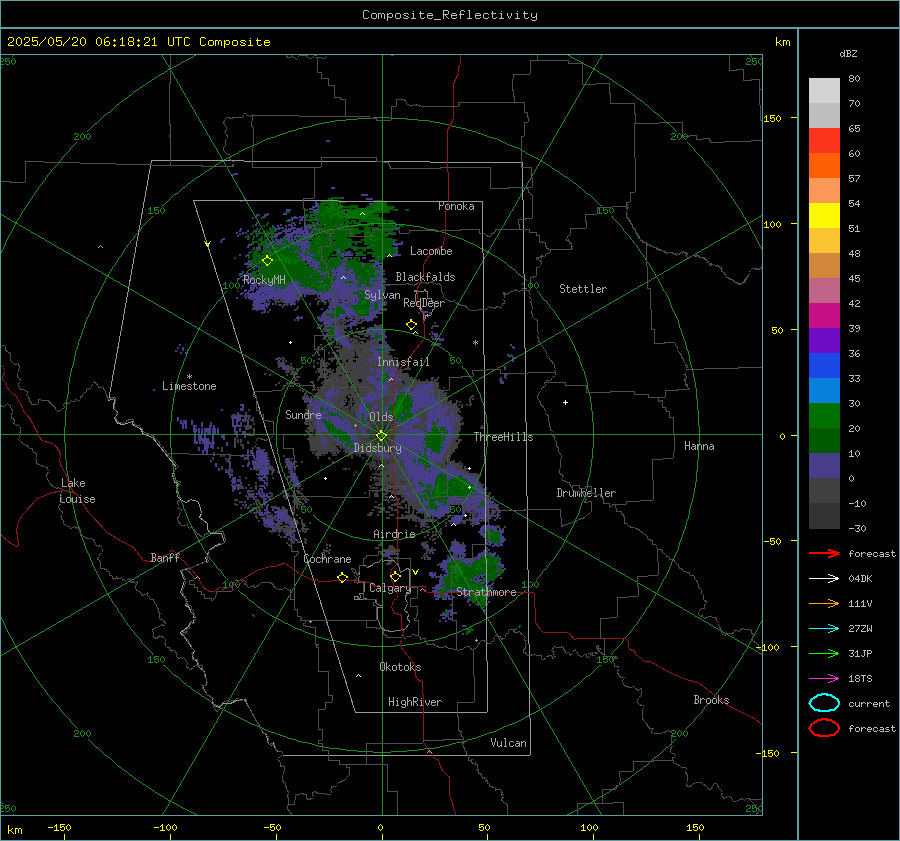Select the 30 dBZ green swatch

824,415
